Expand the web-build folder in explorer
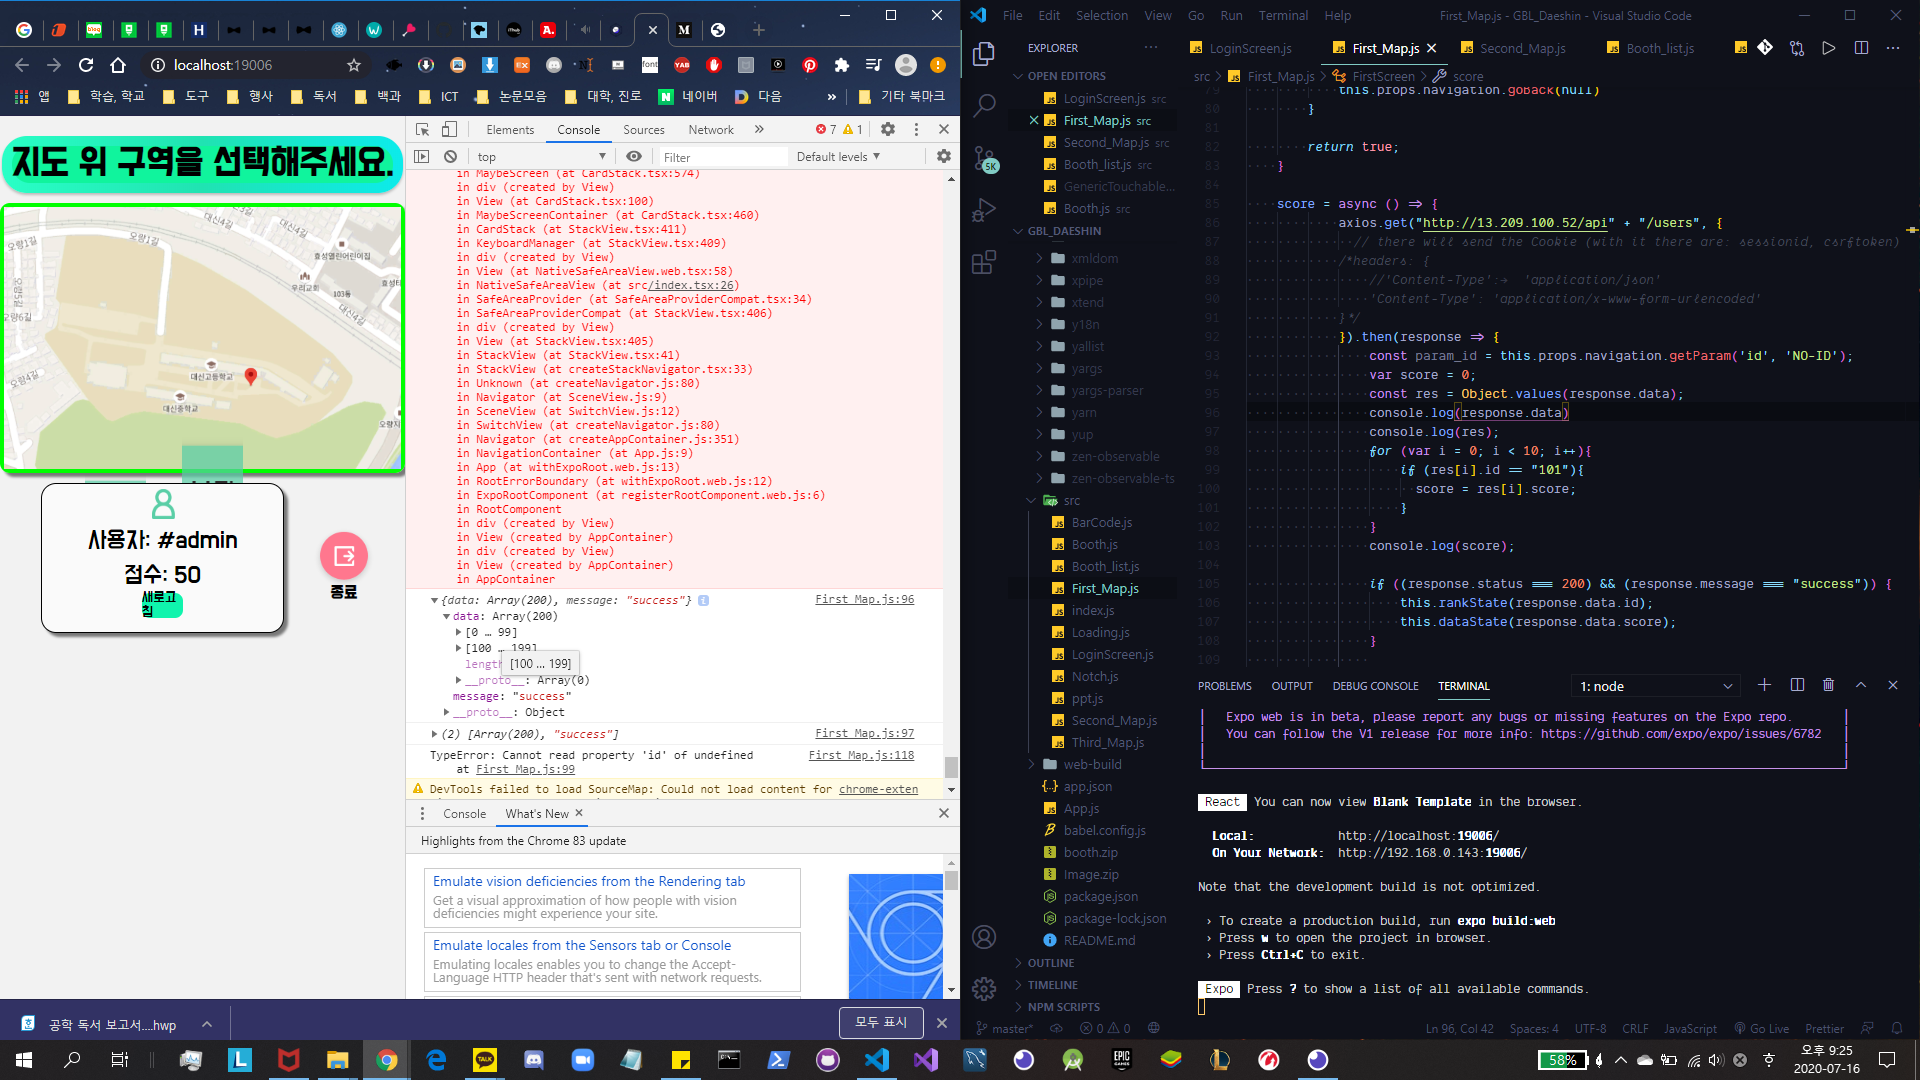The height and width of the screenshot is (1080, 1920). coord(1092,764)
